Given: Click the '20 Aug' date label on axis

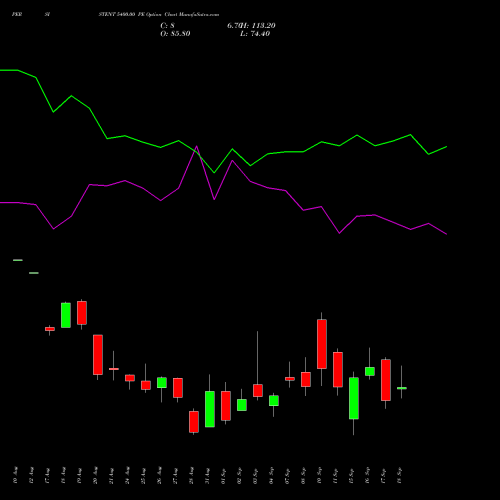Looking at the screenshot, I should (x=96, y=476).
